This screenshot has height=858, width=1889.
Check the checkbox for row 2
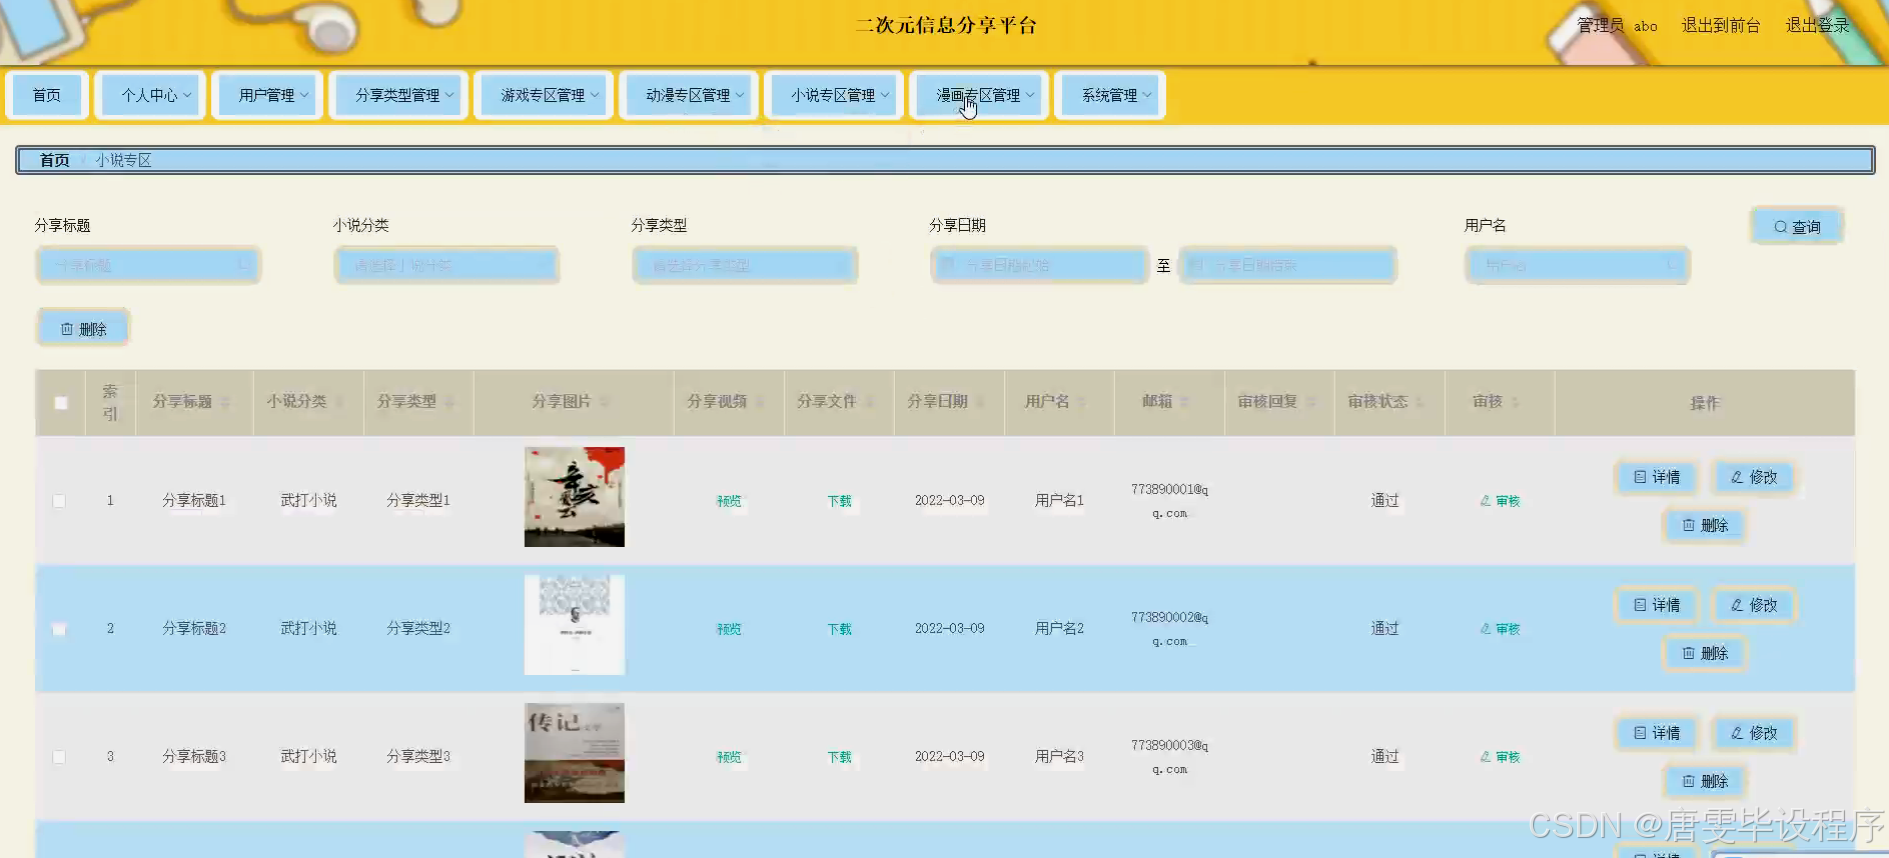point(59,629)
